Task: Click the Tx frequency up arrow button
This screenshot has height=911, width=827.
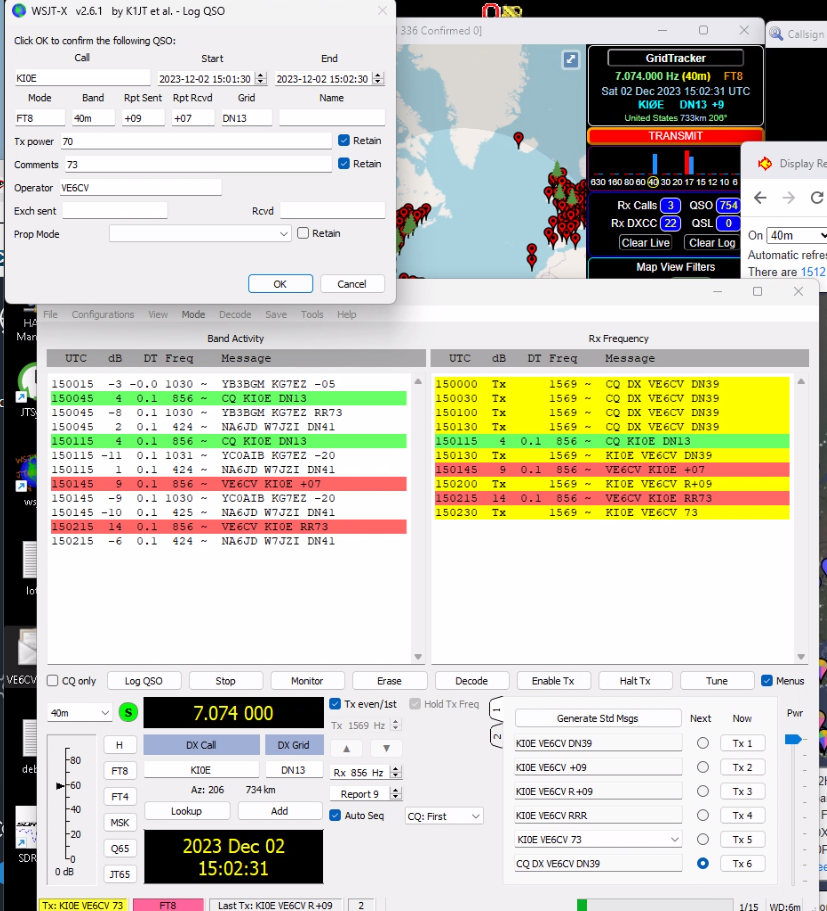Action: pyautogui.click(x=346, y=748)
